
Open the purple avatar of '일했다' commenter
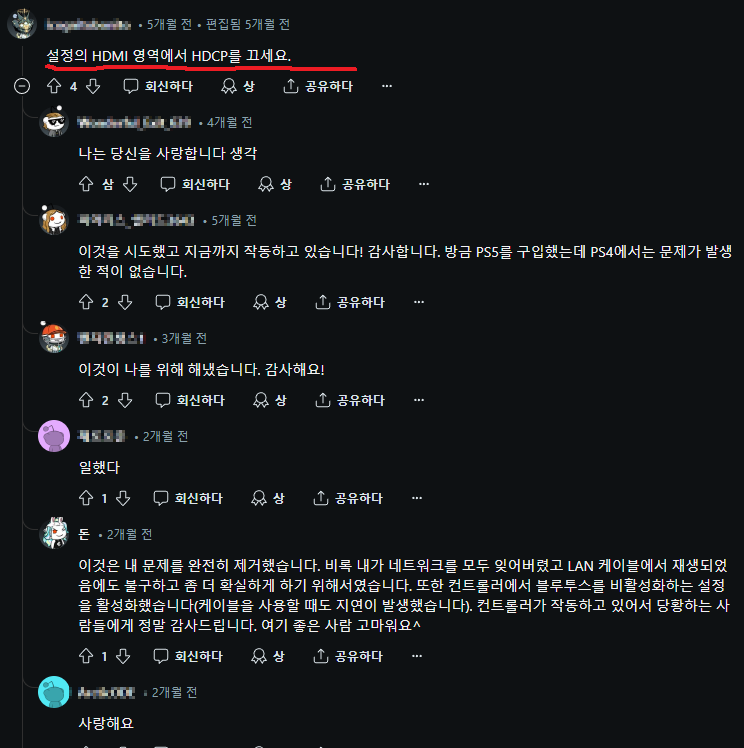[54, 436]
